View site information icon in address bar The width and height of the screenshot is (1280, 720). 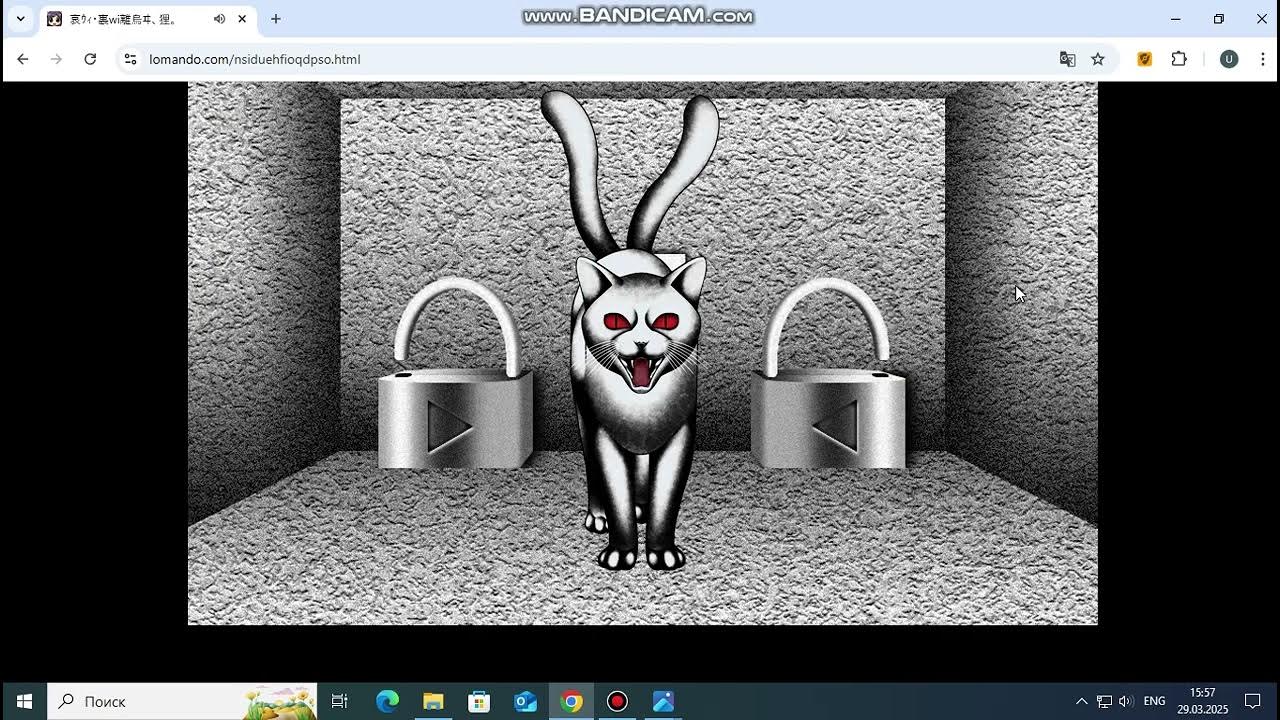[130, 59]
